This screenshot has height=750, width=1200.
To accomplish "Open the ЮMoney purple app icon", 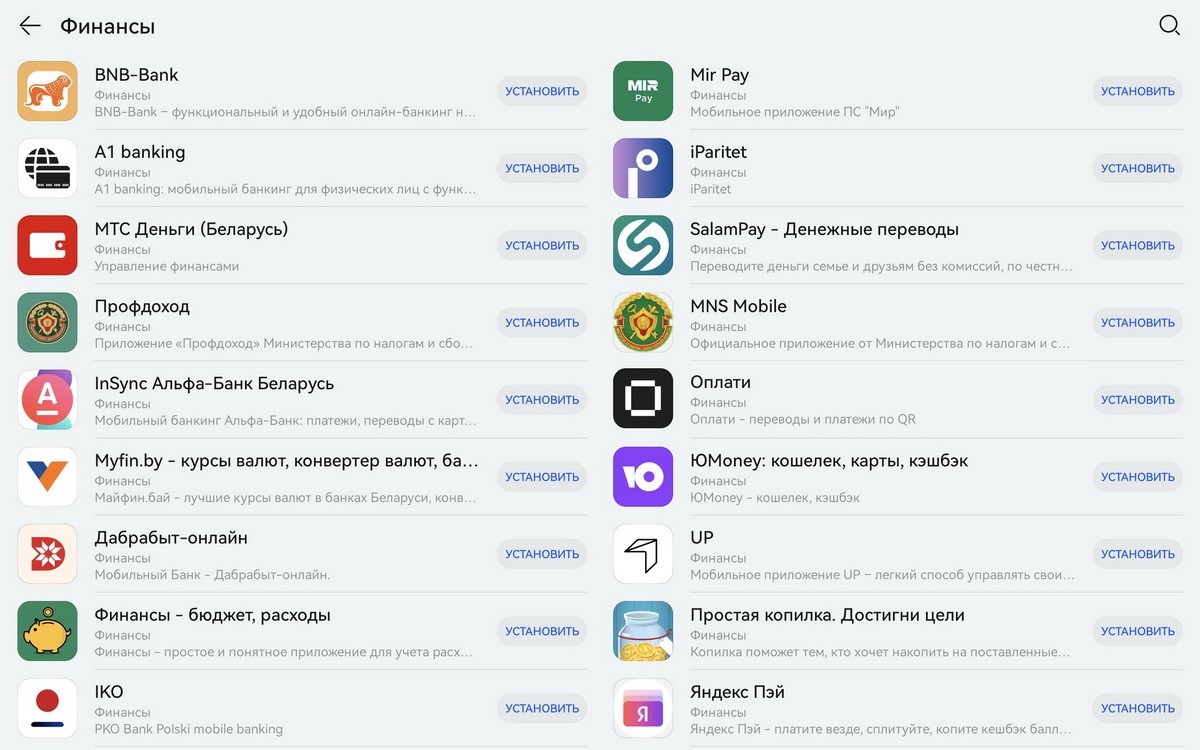I will coord(643,477).
